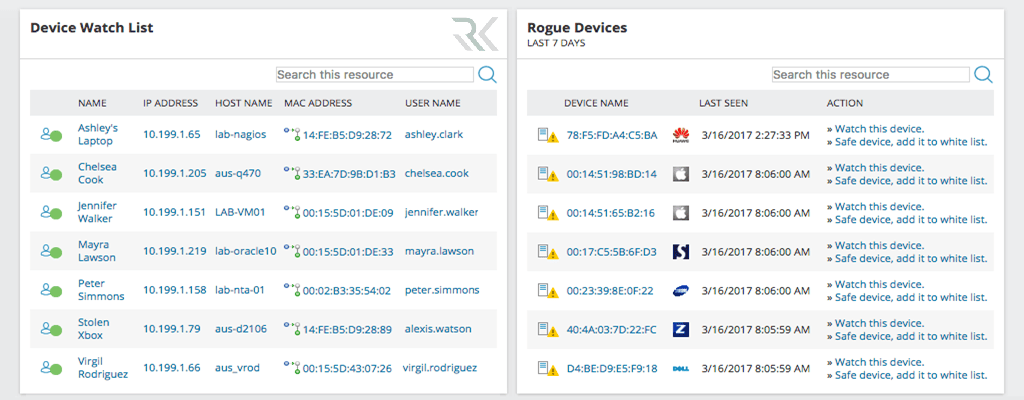The height and width of the screenshot is (400, 1024).
Task: Click the Dell vendor logo icon
Action: pyautogui.click(x=681, y=369)
